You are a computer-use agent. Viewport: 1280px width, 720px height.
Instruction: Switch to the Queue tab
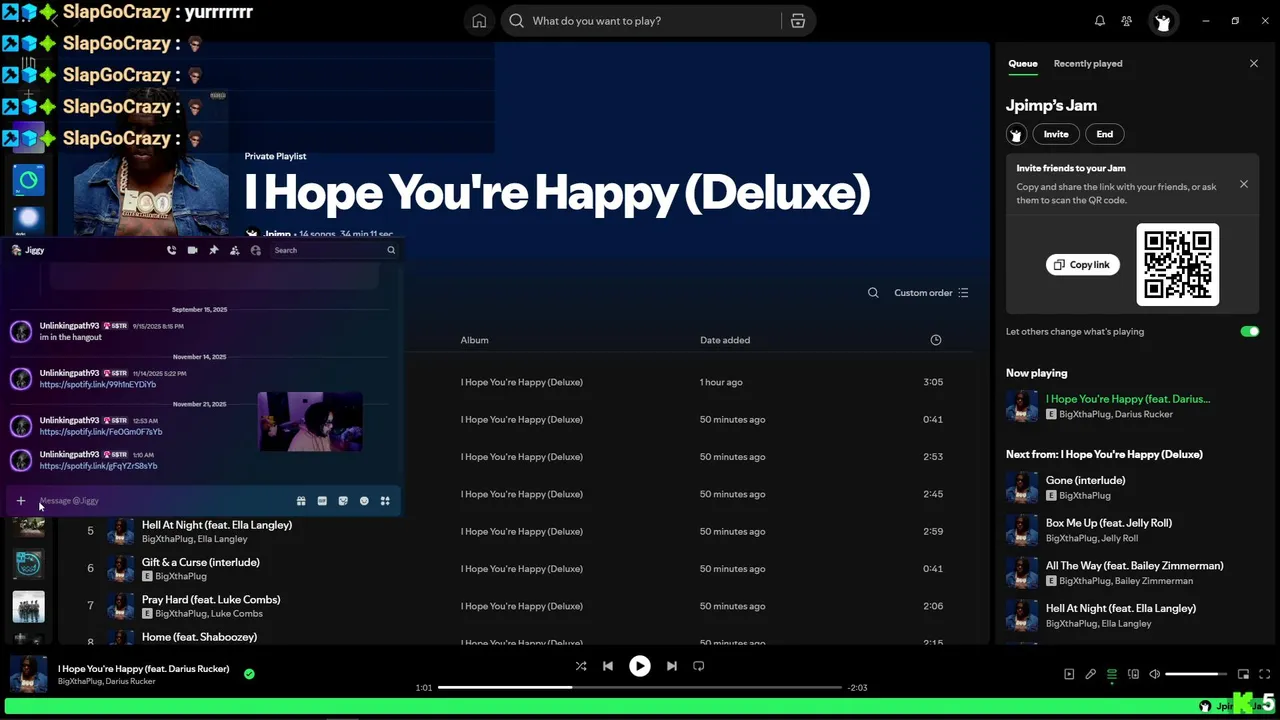[1023, 63]
